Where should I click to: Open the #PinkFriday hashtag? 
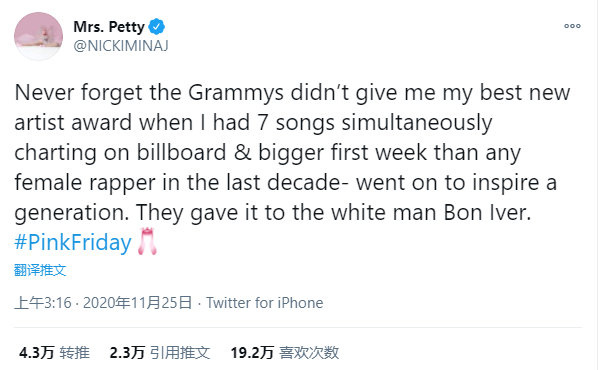pos(73,242)
